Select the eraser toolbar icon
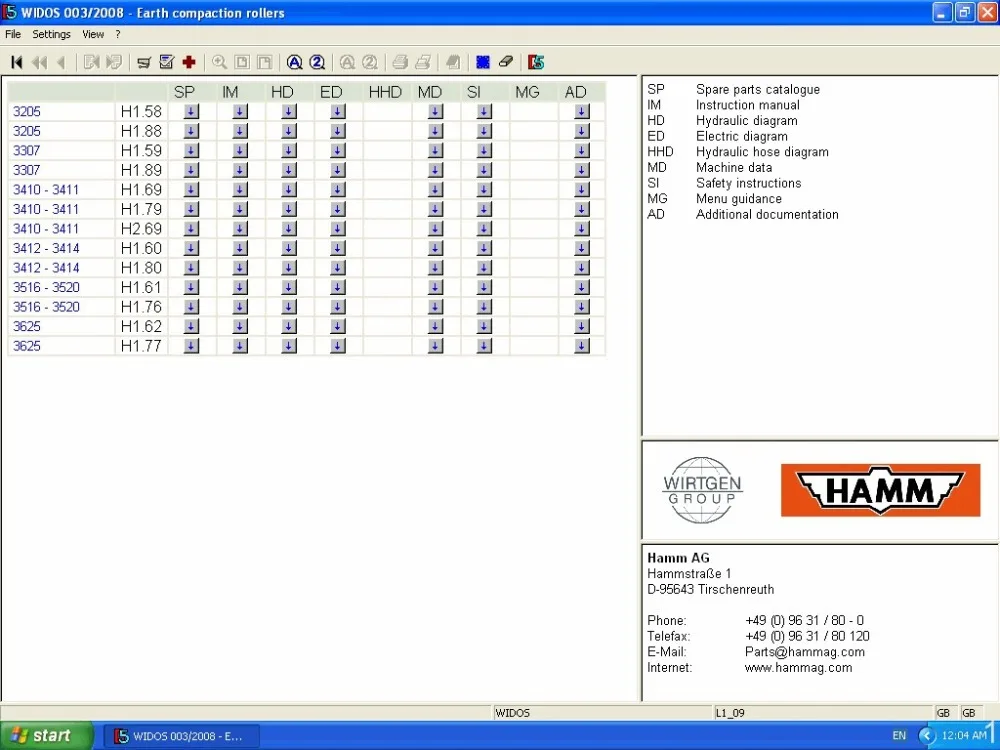1000x750 pixels. (506, 62)
